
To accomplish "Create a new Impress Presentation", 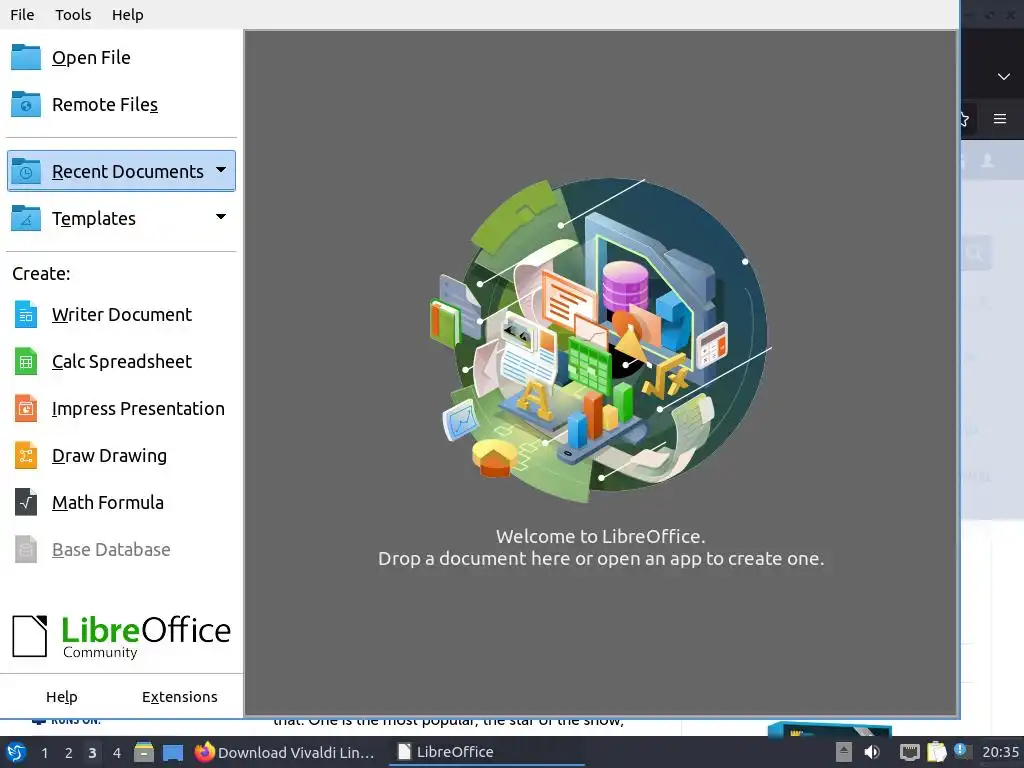I will tap(121, 409).
